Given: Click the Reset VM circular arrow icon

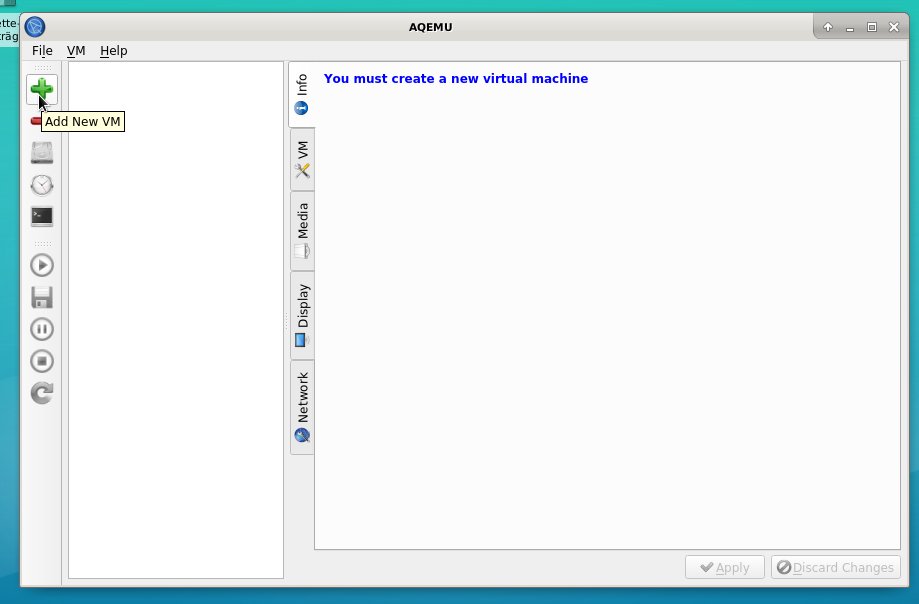Looking at the screenshot, I should pyautogui.click(x=42, y=393).
